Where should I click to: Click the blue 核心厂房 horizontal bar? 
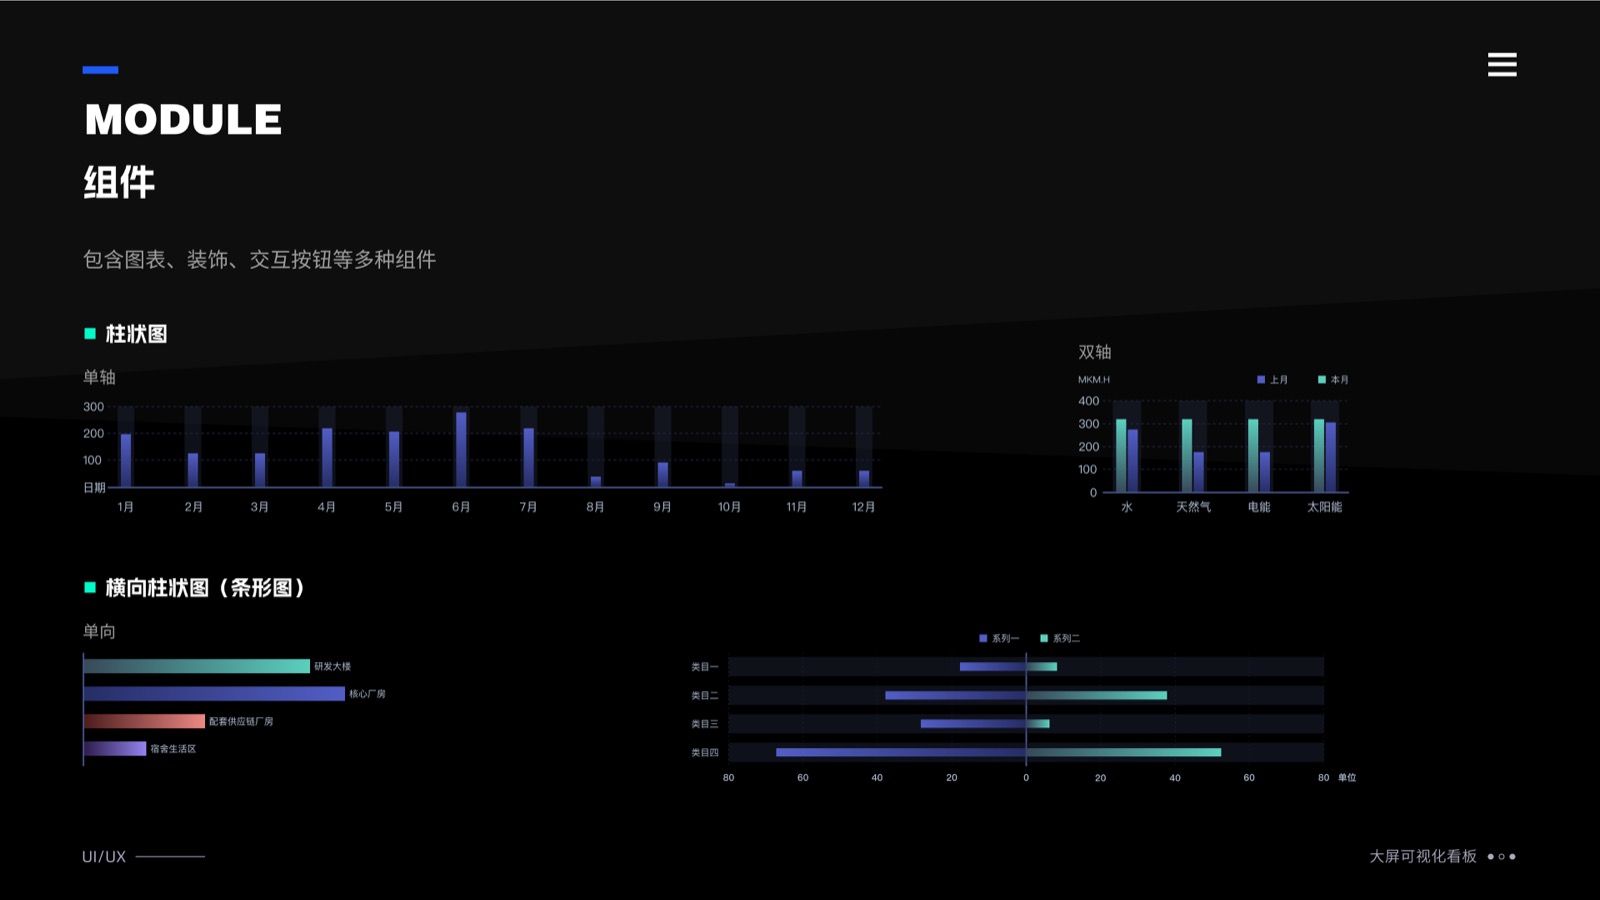(x=214, y=693)
